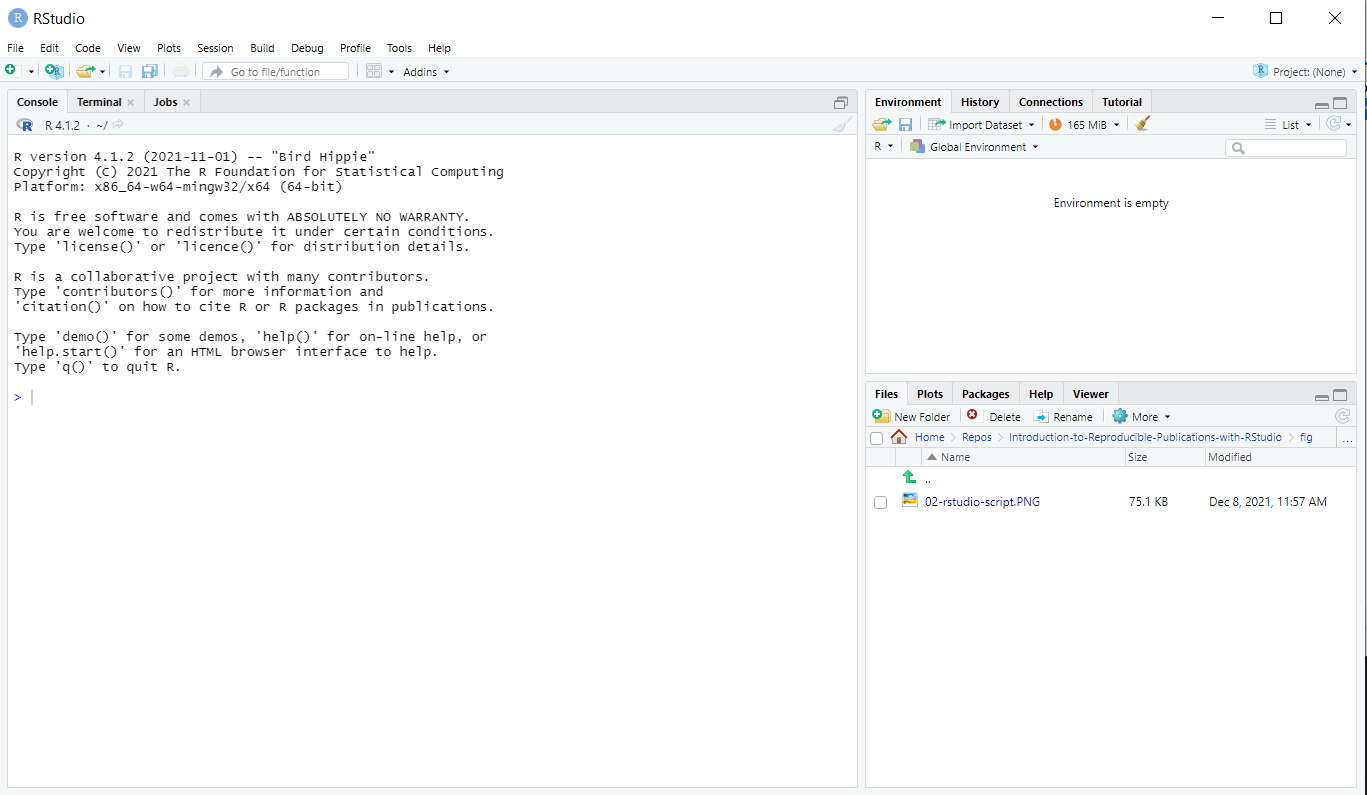Image resolution: width=1367 pixels, height=795 pixels.
Task: Switch to the History tab
Action: (x=980, y=102)
